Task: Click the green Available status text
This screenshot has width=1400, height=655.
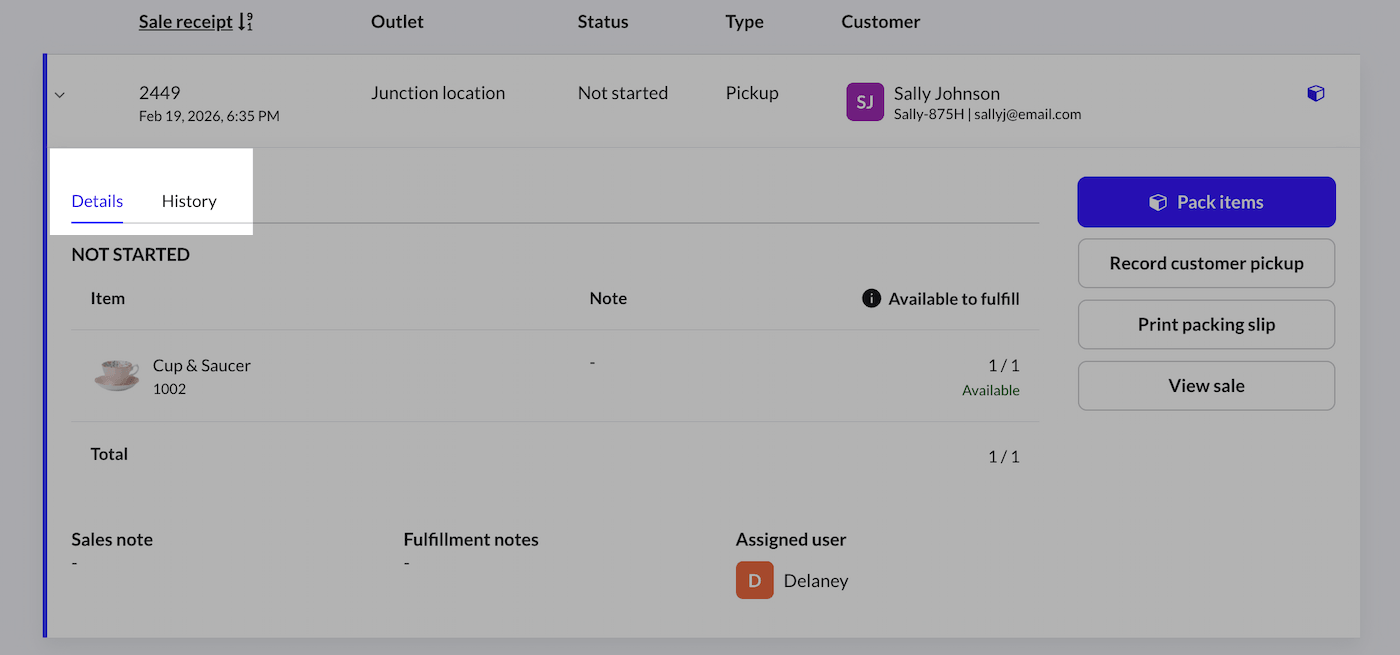Action: (x=991, y=390)
